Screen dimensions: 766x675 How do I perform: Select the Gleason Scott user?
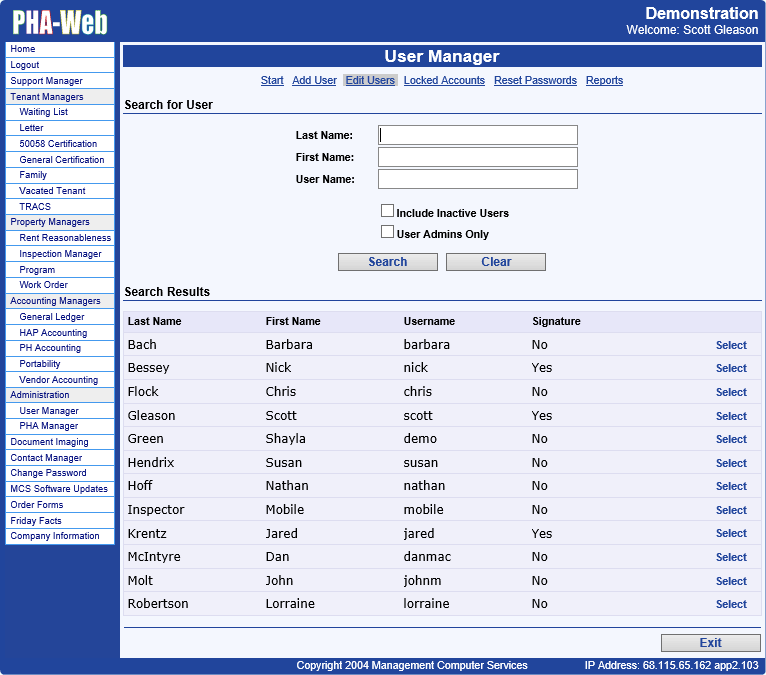731,416
